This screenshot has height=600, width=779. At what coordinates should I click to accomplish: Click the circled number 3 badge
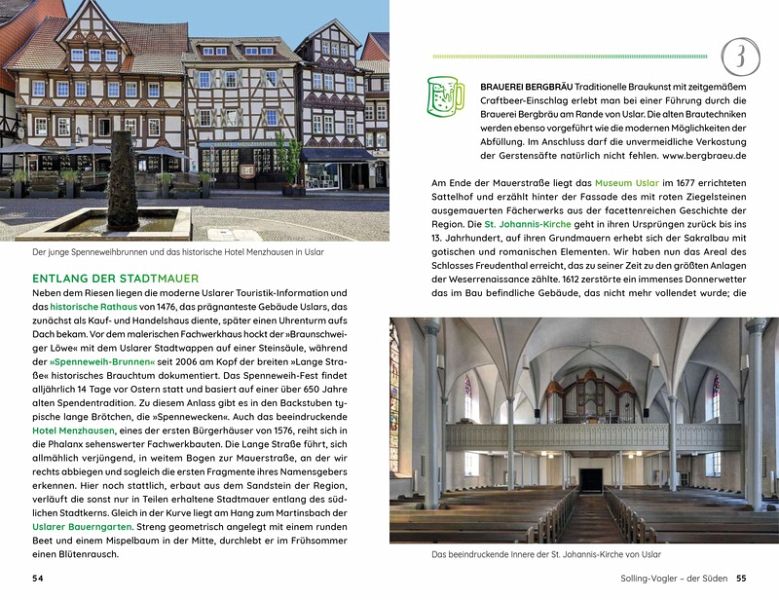point(740,56)
